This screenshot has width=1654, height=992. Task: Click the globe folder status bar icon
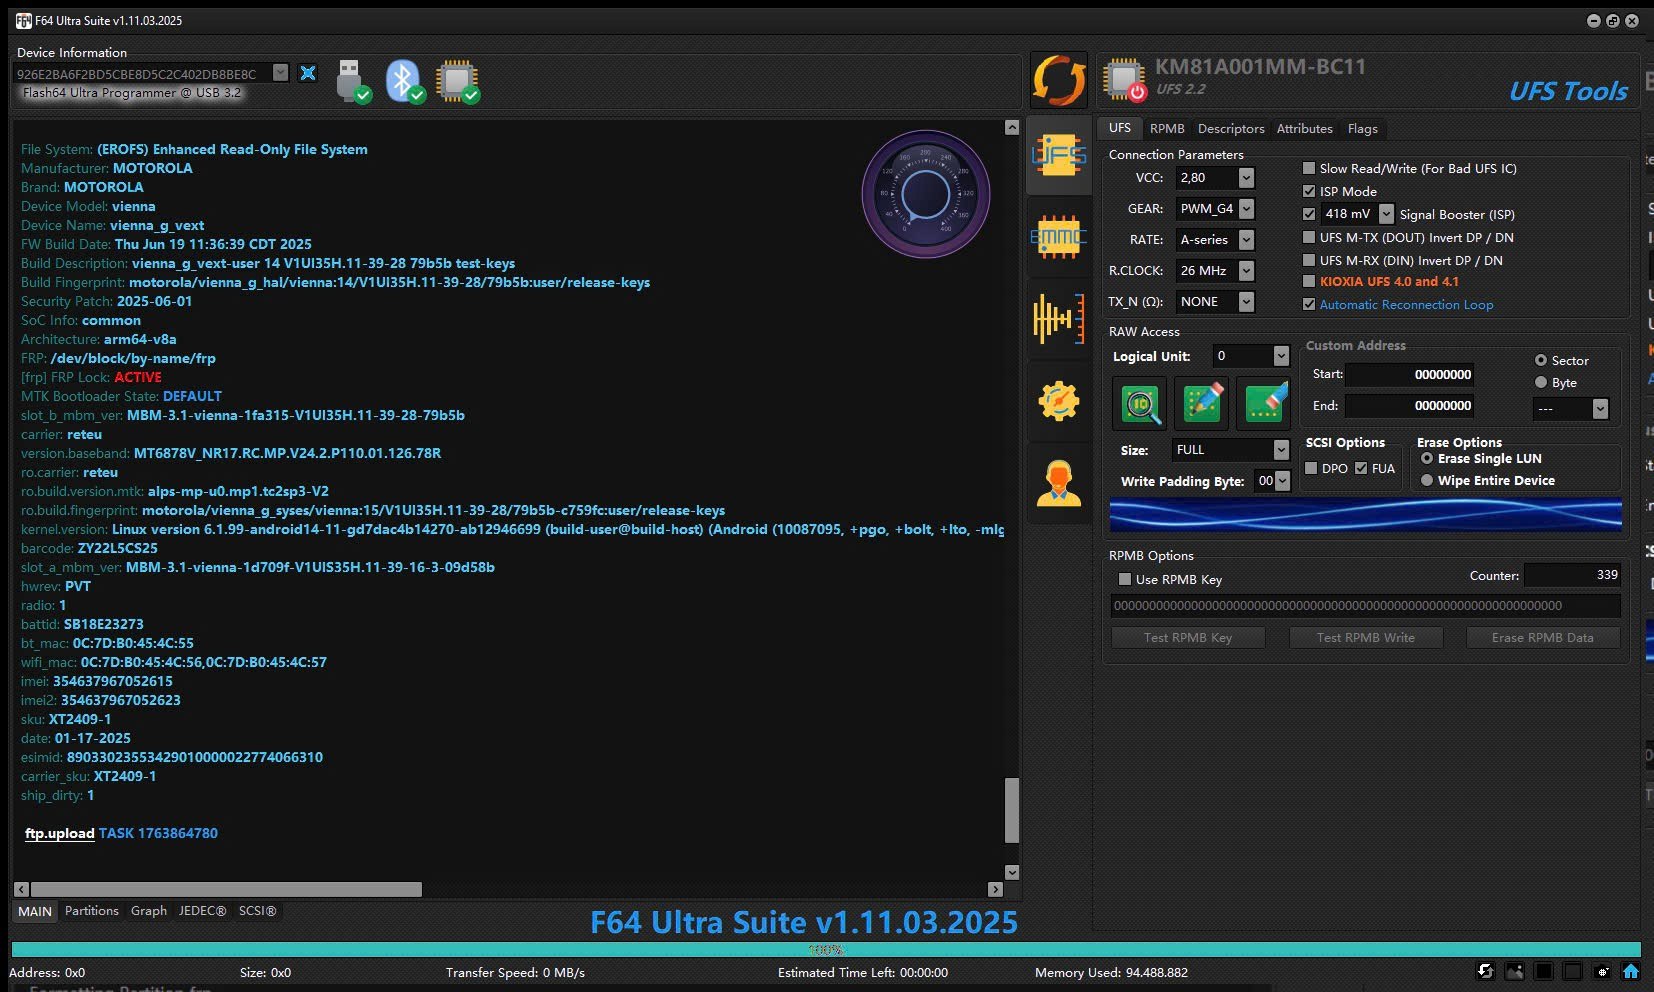click(x=1602, y=971)
